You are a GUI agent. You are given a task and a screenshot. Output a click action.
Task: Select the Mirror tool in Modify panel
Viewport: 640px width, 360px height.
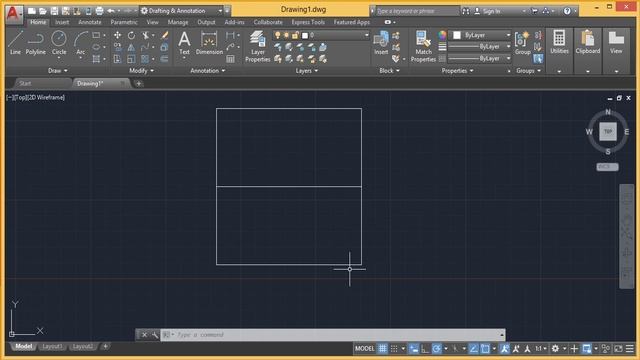click(131, 47)
